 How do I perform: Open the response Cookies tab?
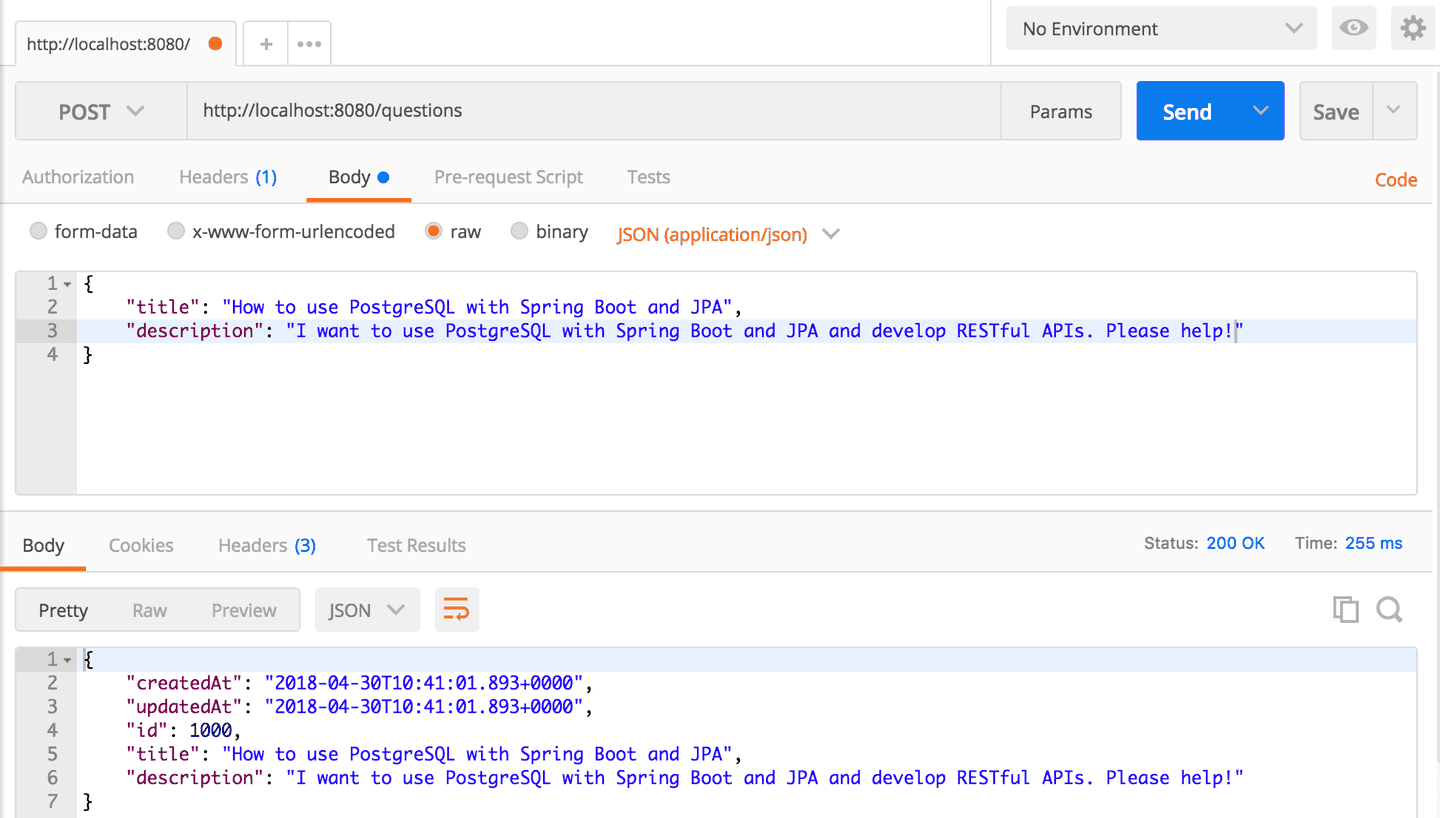click(x=141, y=545)
